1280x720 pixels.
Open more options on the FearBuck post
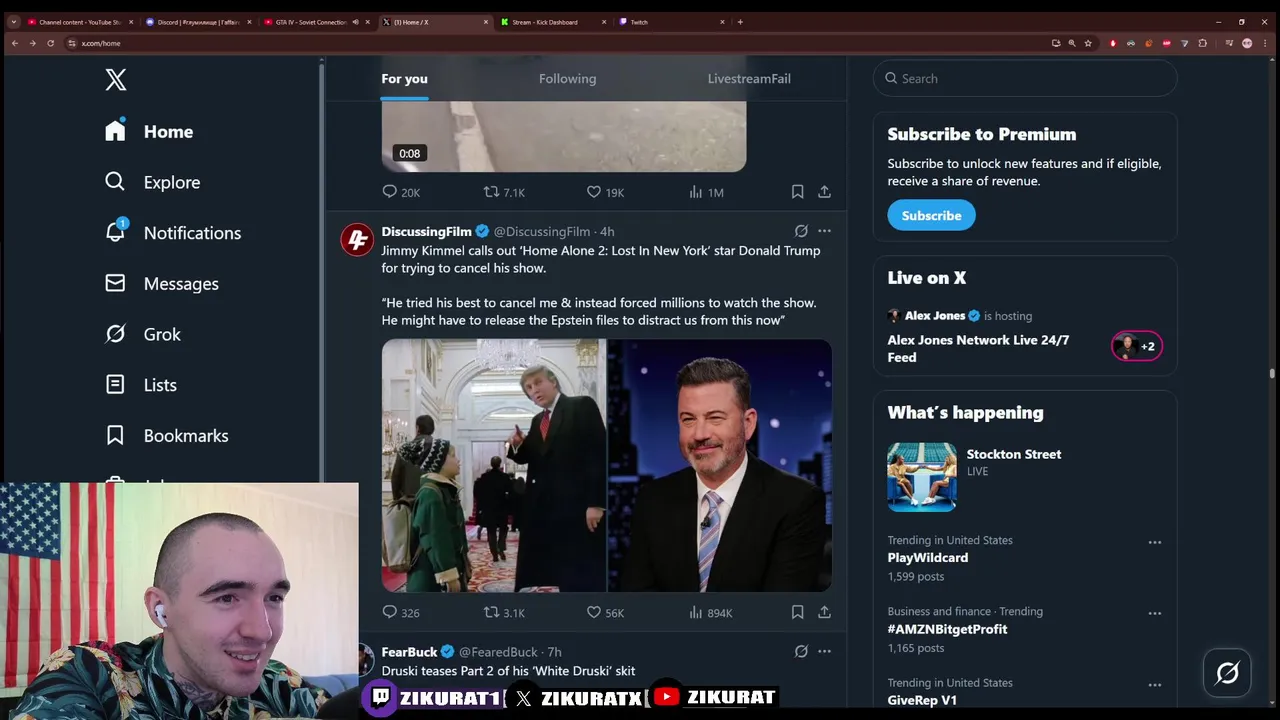[824, 651]
